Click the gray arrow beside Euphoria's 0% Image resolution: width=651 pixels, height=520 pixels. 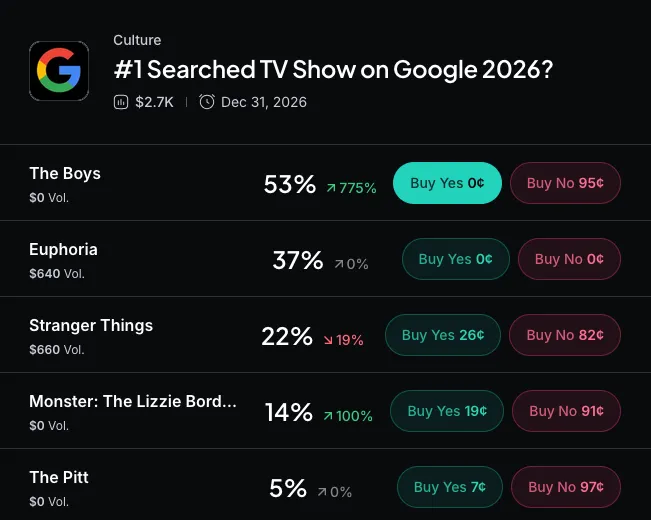tap(339, 264)
